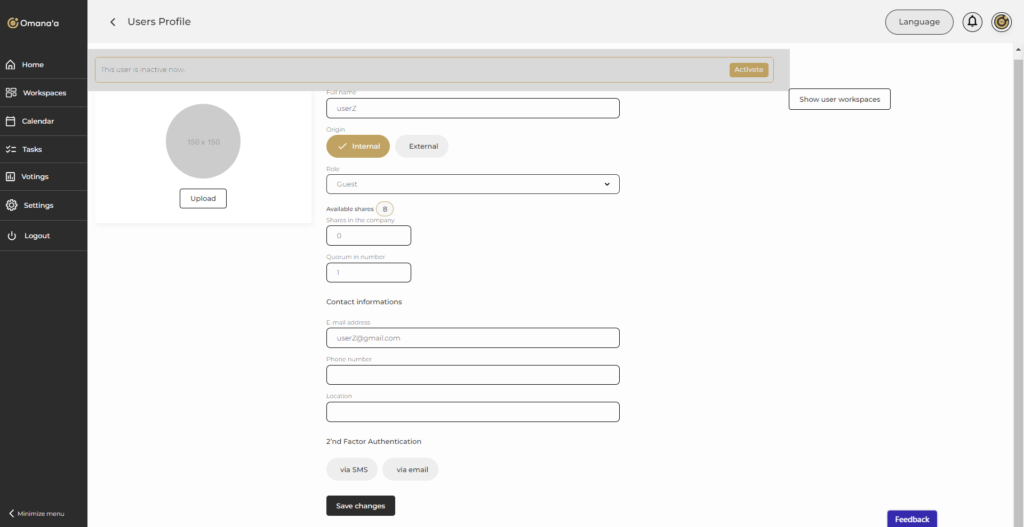Open the notifications bell
The image size is (1024, 527).
(x=972, y=22)
